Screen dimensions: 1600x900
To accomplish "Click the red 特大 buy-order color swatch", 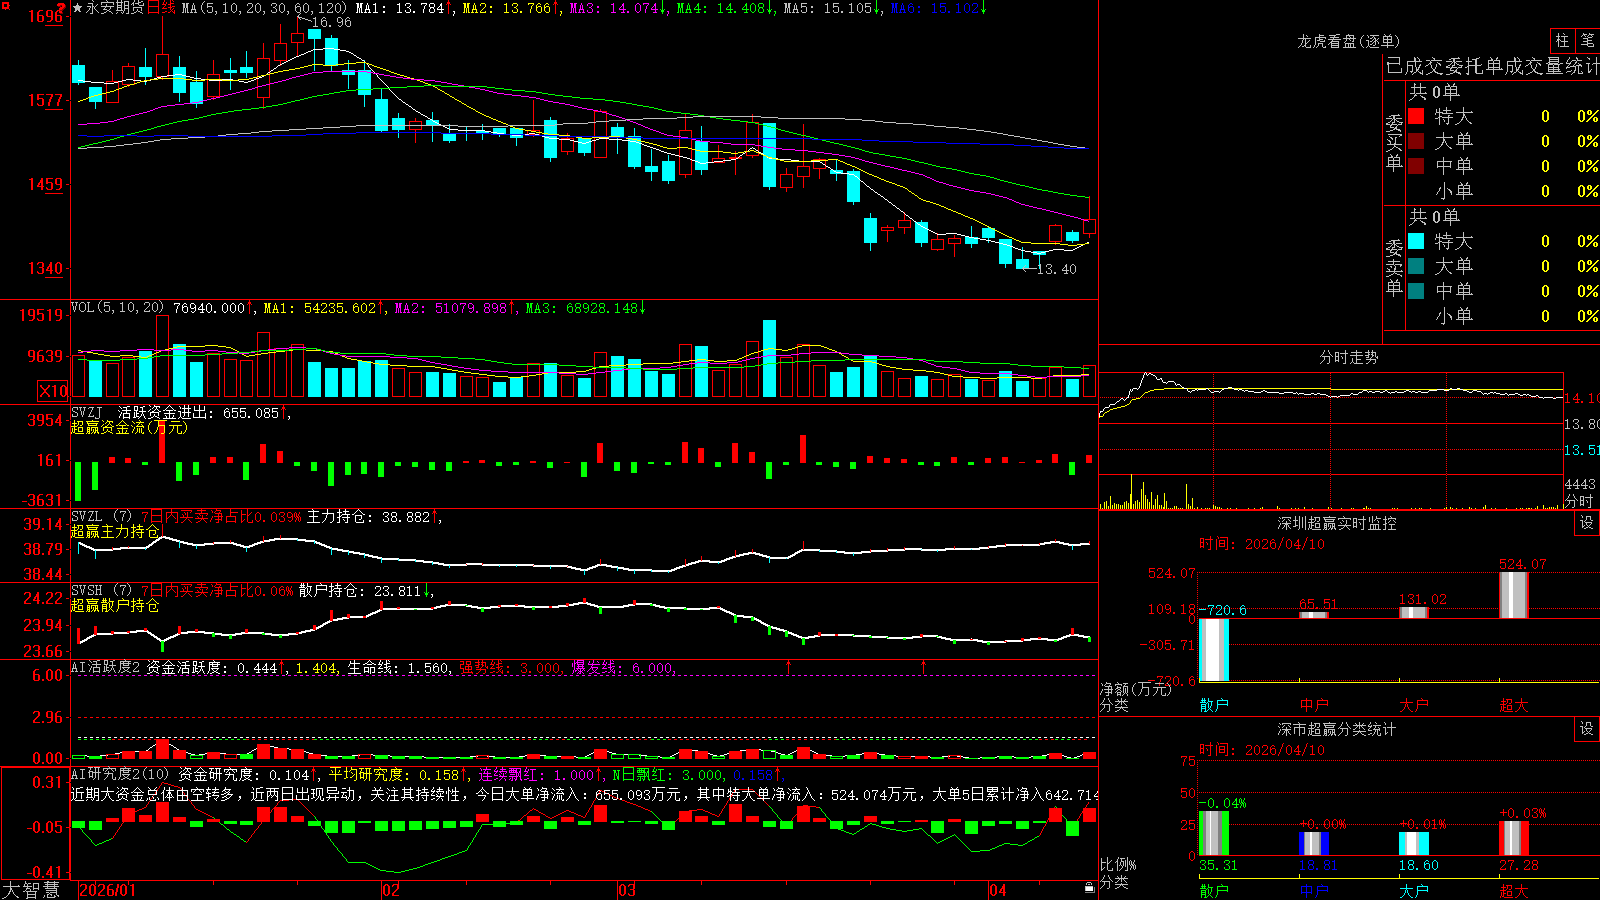I will click(1416, 116).
